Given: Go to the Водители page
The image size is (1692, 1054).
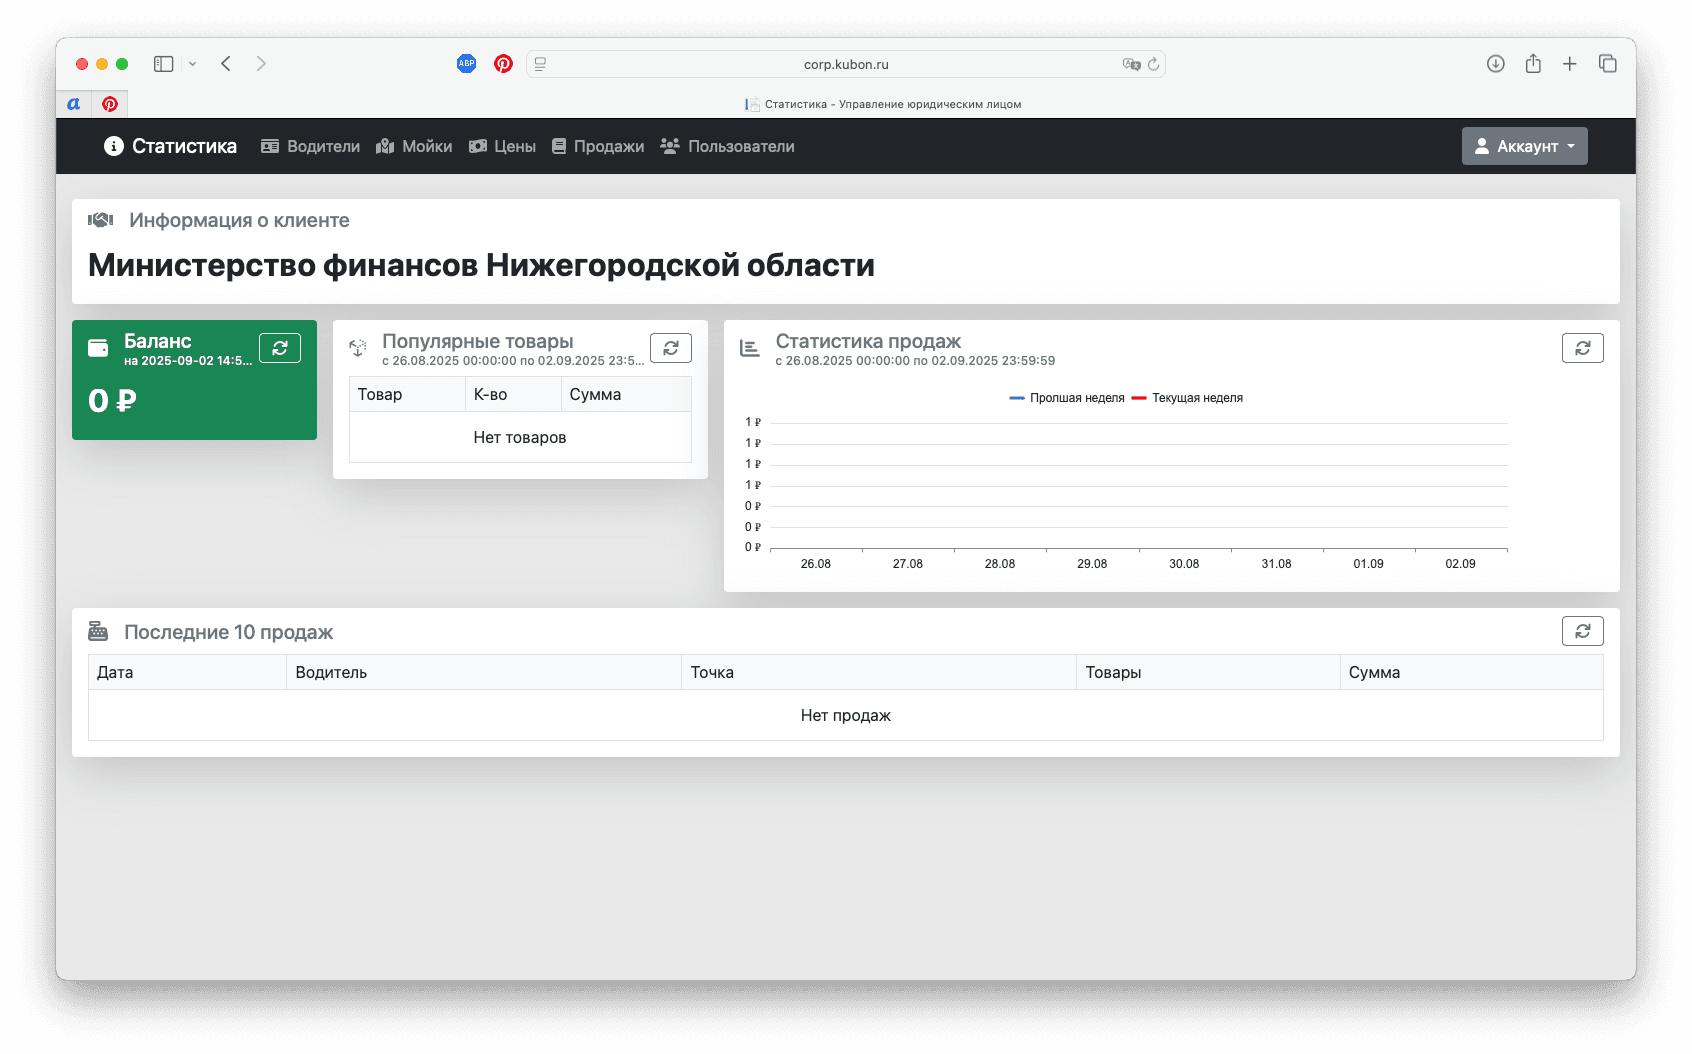Looking at the screenshot, I should (x=311, y=146).
